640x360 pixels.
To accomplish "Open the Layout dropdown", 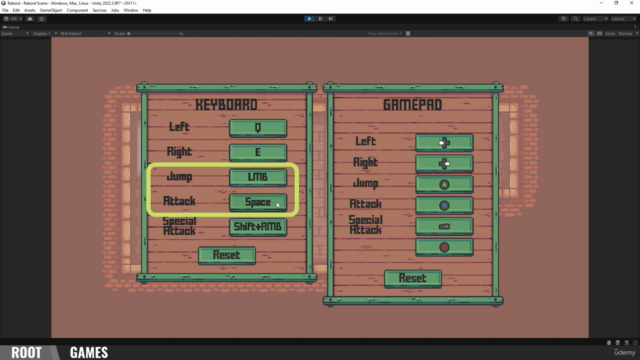I will tap(623, 19).
